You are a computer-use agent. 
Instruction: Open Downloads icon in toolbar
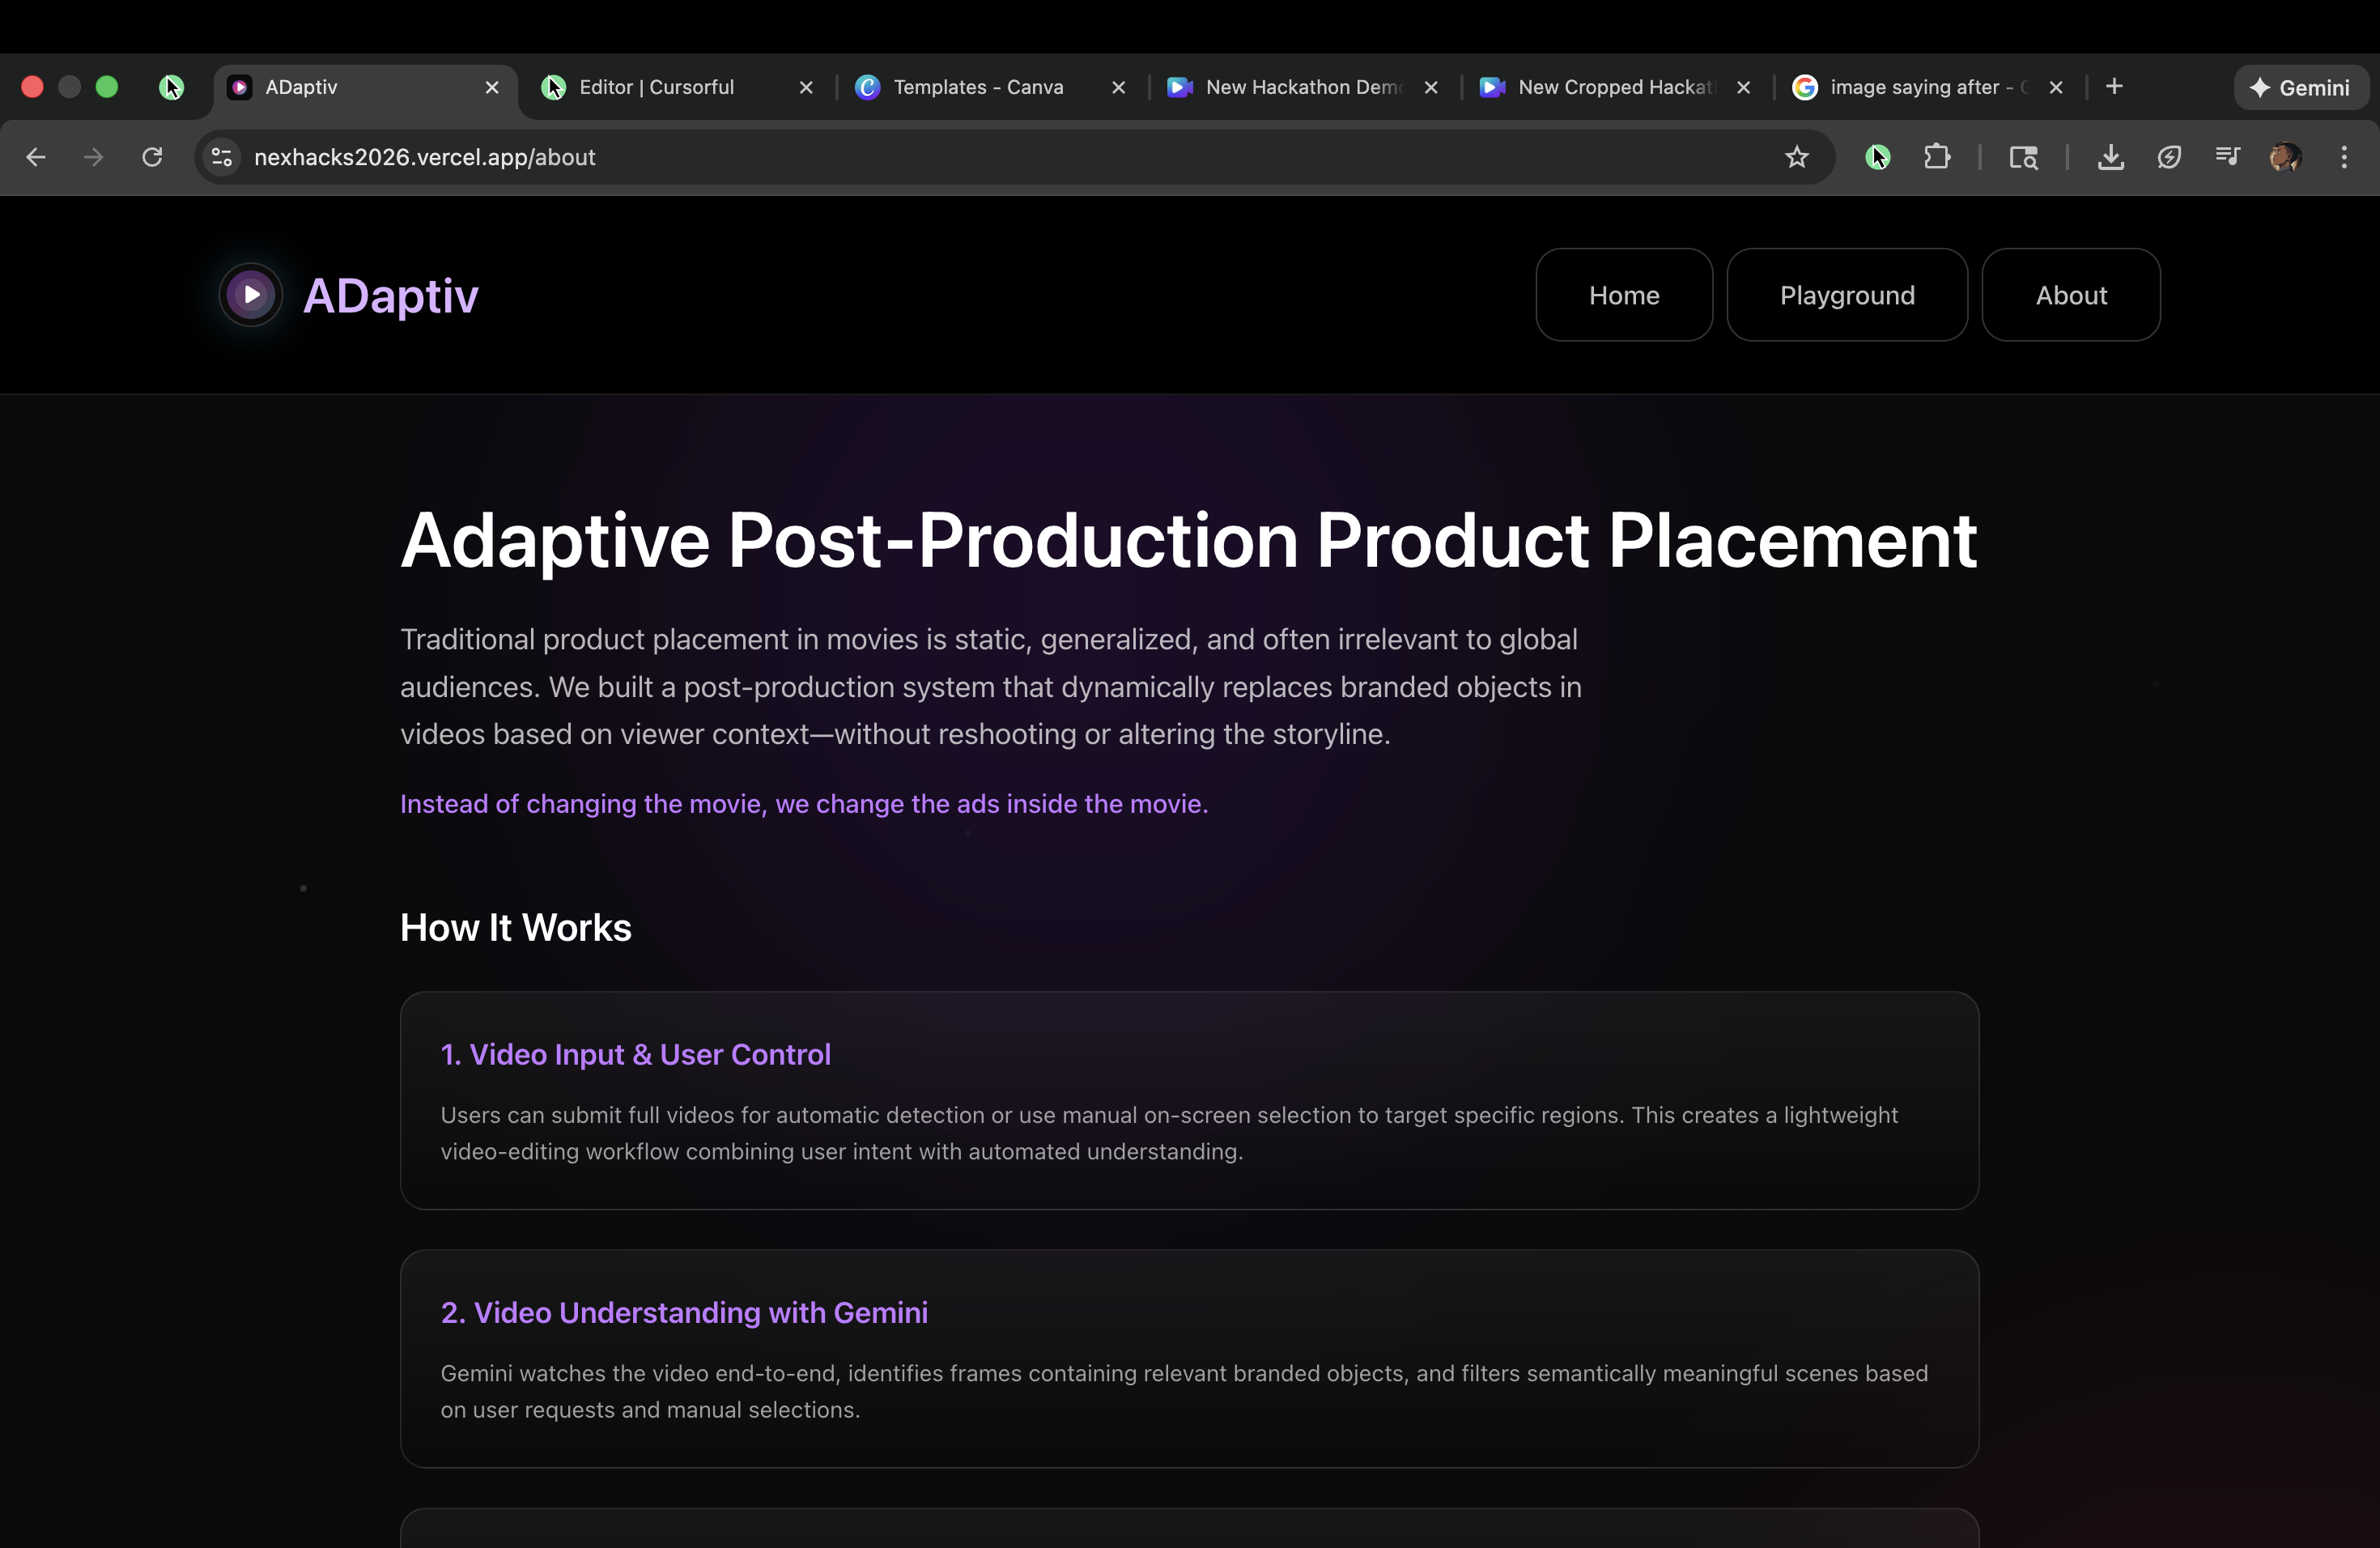click(x=2110, y=157)
